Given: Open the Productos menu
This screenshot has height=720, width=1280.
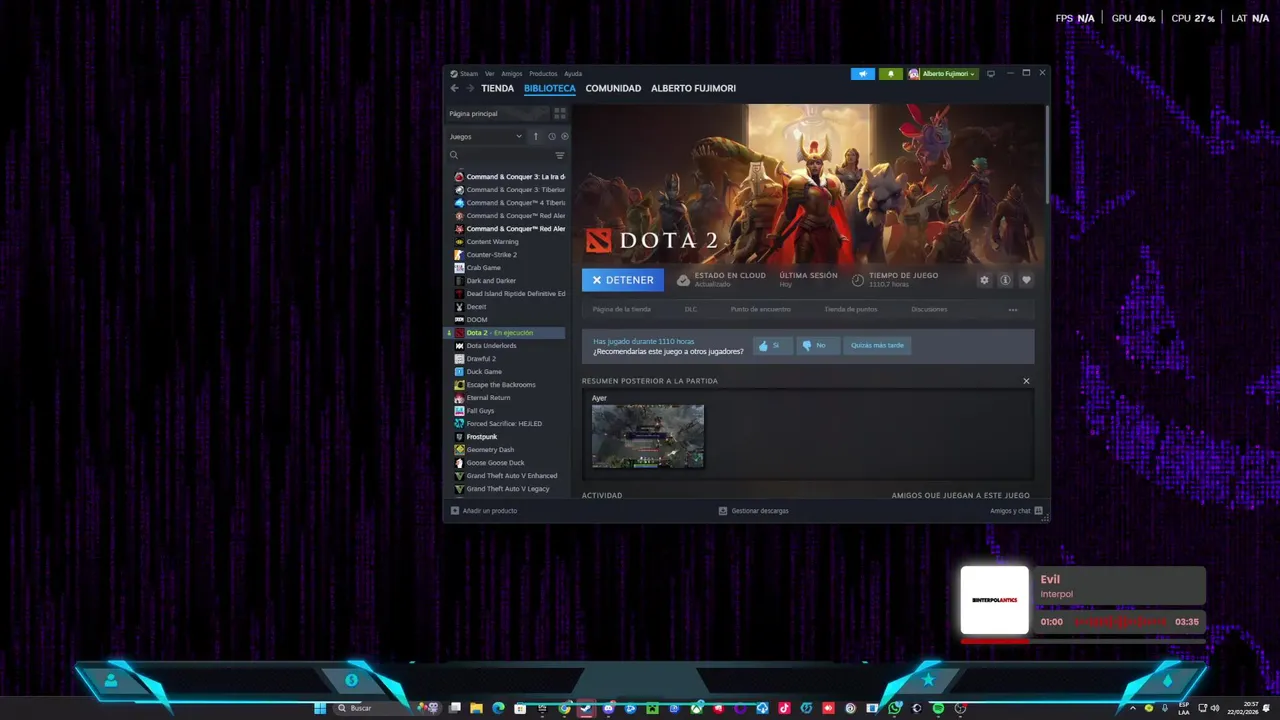Looking at the screenshot, I should [543, 74].
